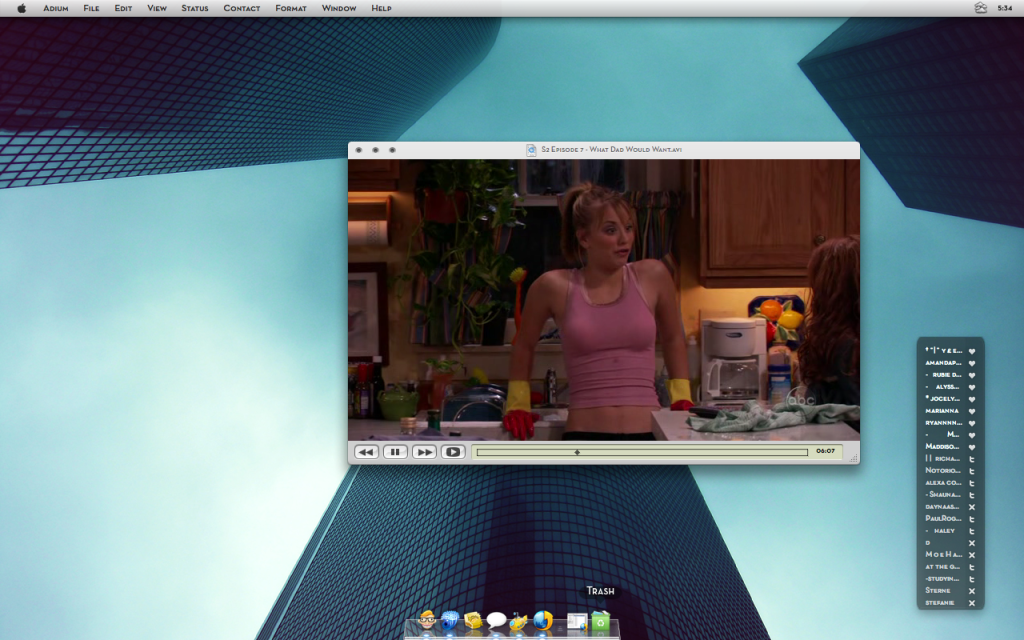This screenshot has height=640, width=1024.
Task: Open the Apple menu
Action: pyautogui.click(x=22, y=8)
